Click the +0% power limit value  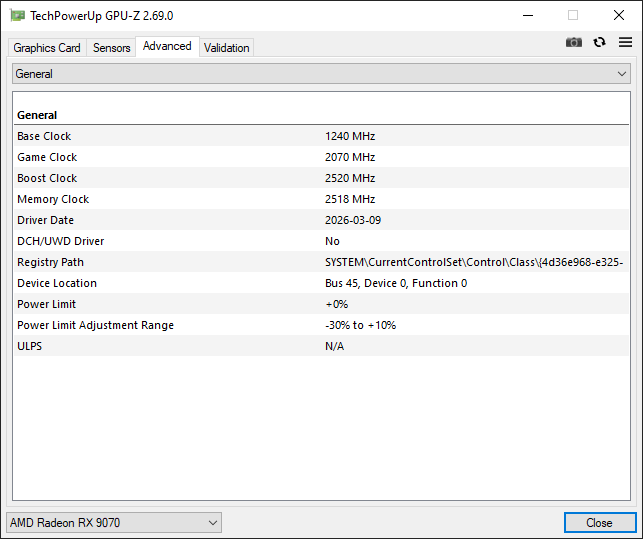(336, 304)
